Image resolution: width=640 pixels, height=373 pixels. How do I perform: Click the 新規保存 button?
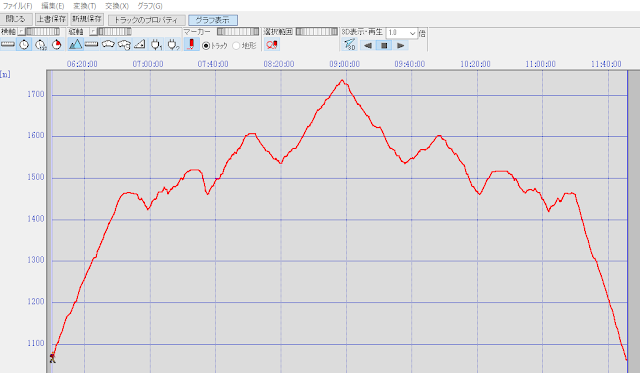point(87,19)
